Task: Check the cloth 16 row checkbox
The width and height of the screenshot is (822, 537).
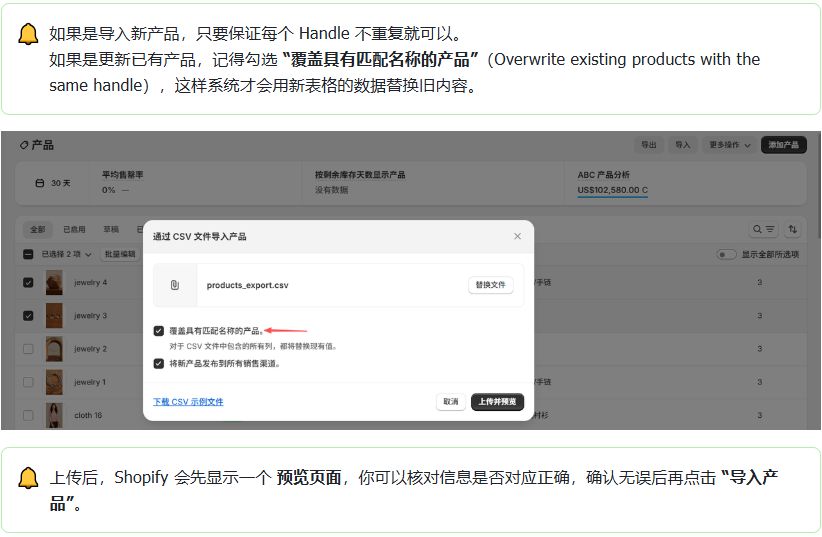Action: tap(28, 415)
